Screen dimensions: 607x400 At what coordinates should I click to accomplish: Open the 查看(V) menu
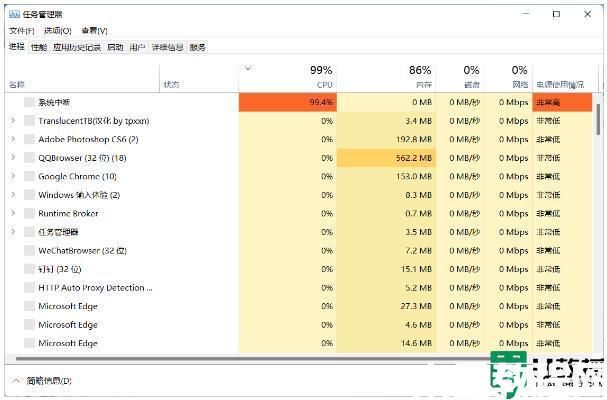pos(94,31)
